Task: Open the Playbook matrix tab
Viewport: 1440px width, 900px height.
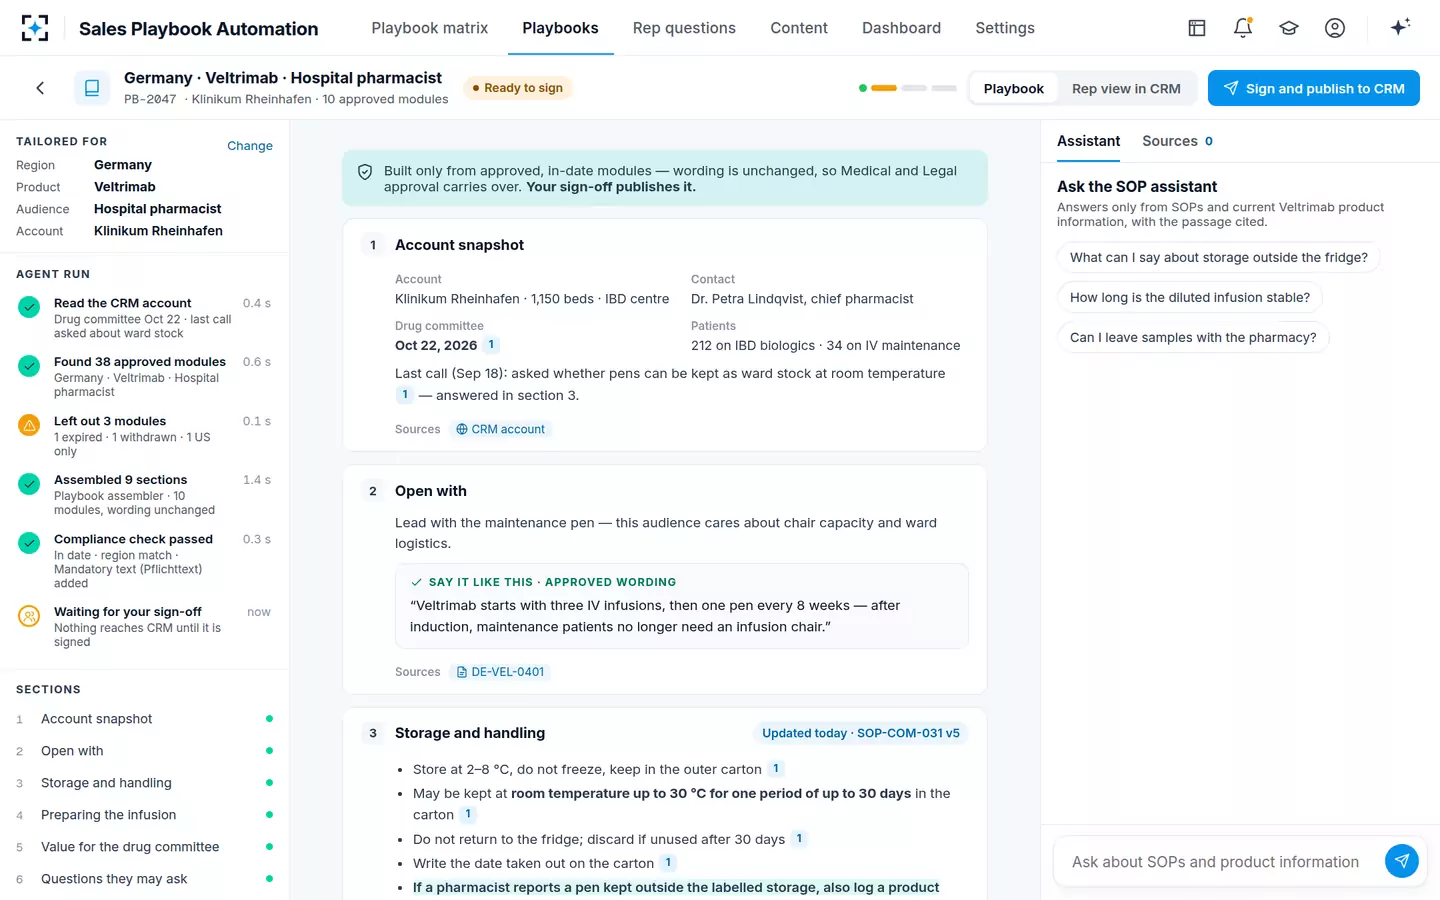Action: click(x=430, y=28)
